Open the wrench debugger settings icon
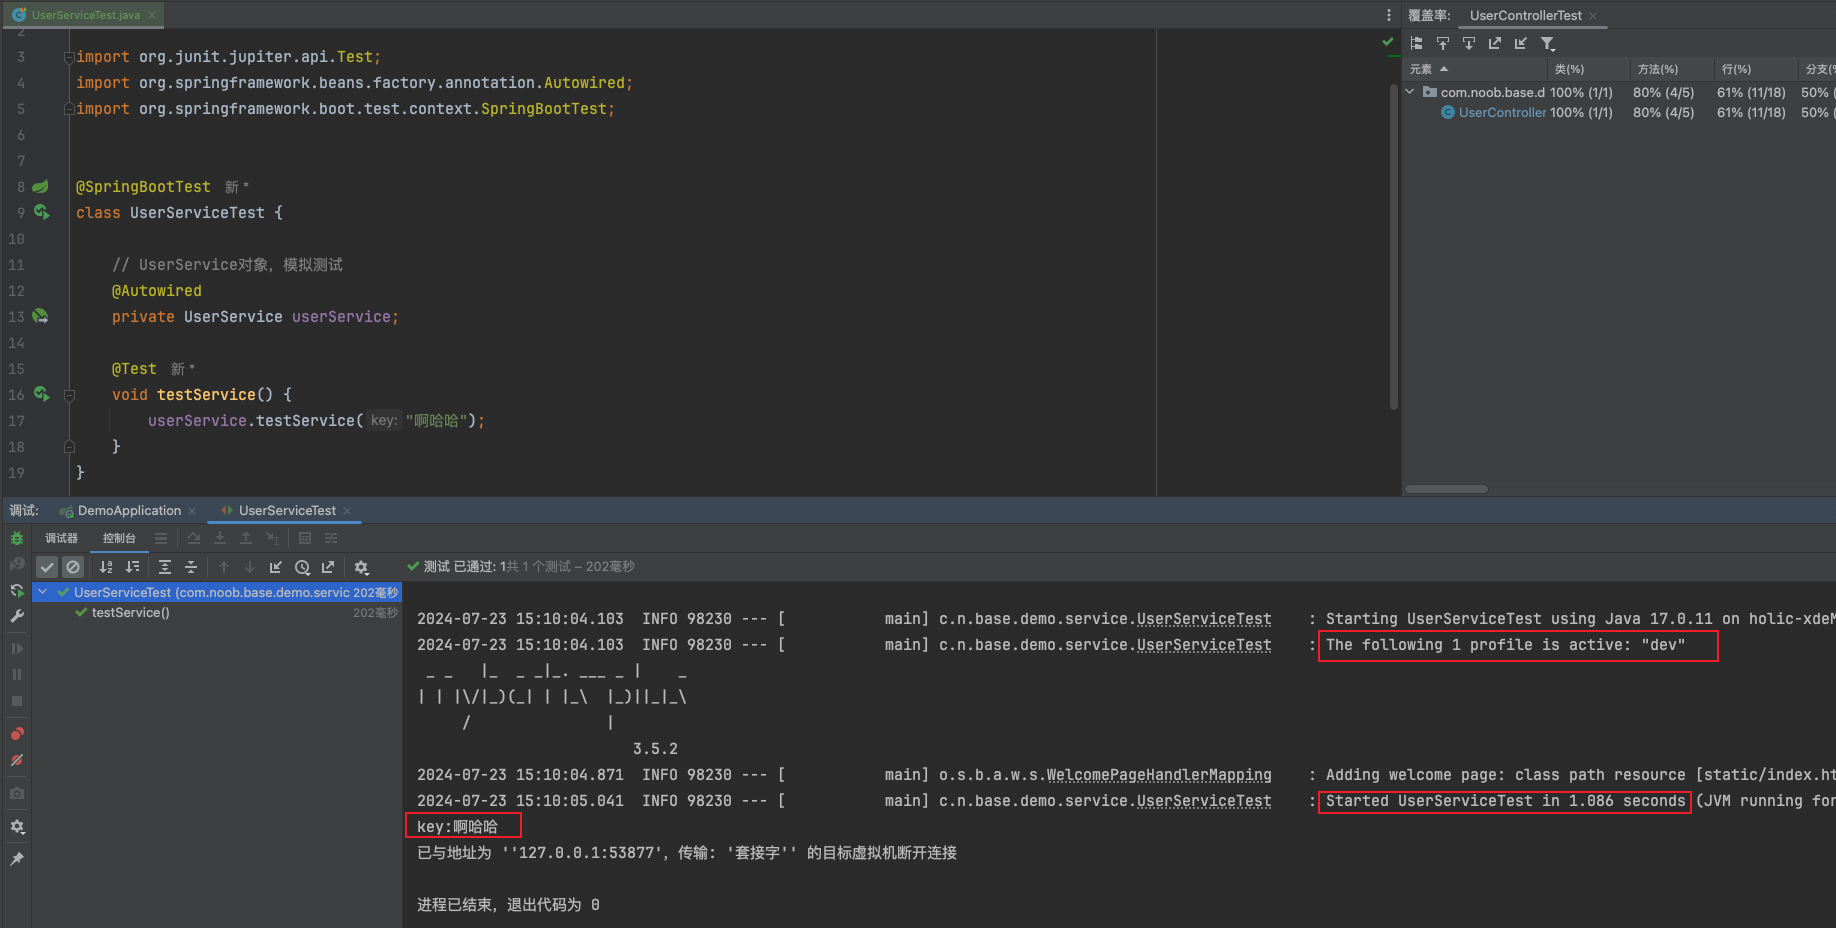Viewport: 1836px width, 928px height. coord(17,616)
